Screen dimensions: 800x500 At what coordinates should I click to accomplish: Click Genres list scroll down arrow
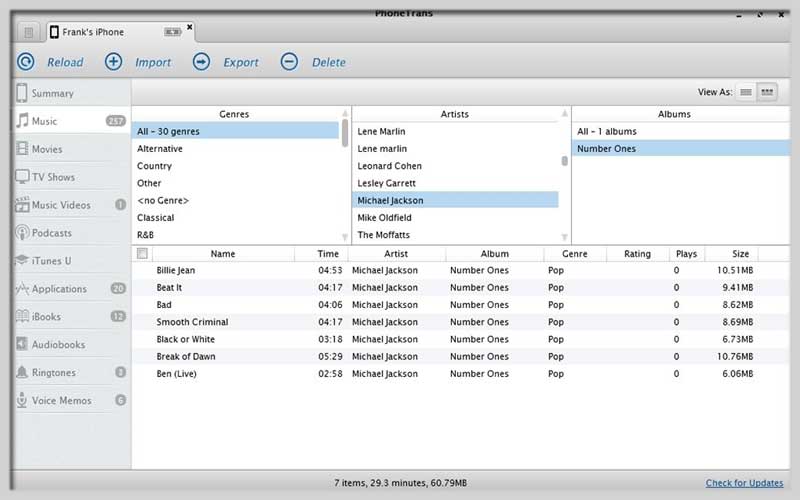click(x=345, y=237)
